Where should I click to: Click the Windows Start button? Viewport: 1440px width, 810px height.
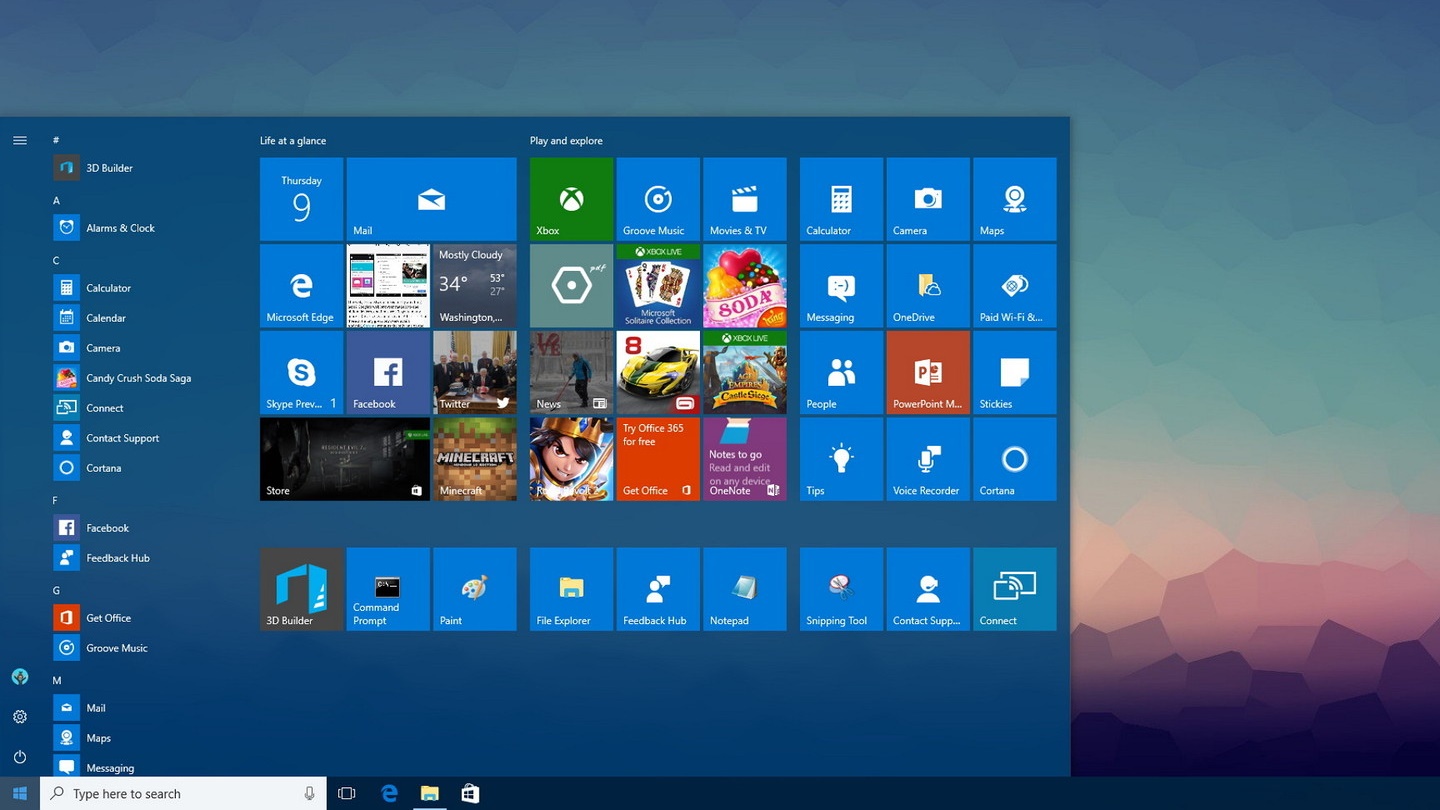20,794
